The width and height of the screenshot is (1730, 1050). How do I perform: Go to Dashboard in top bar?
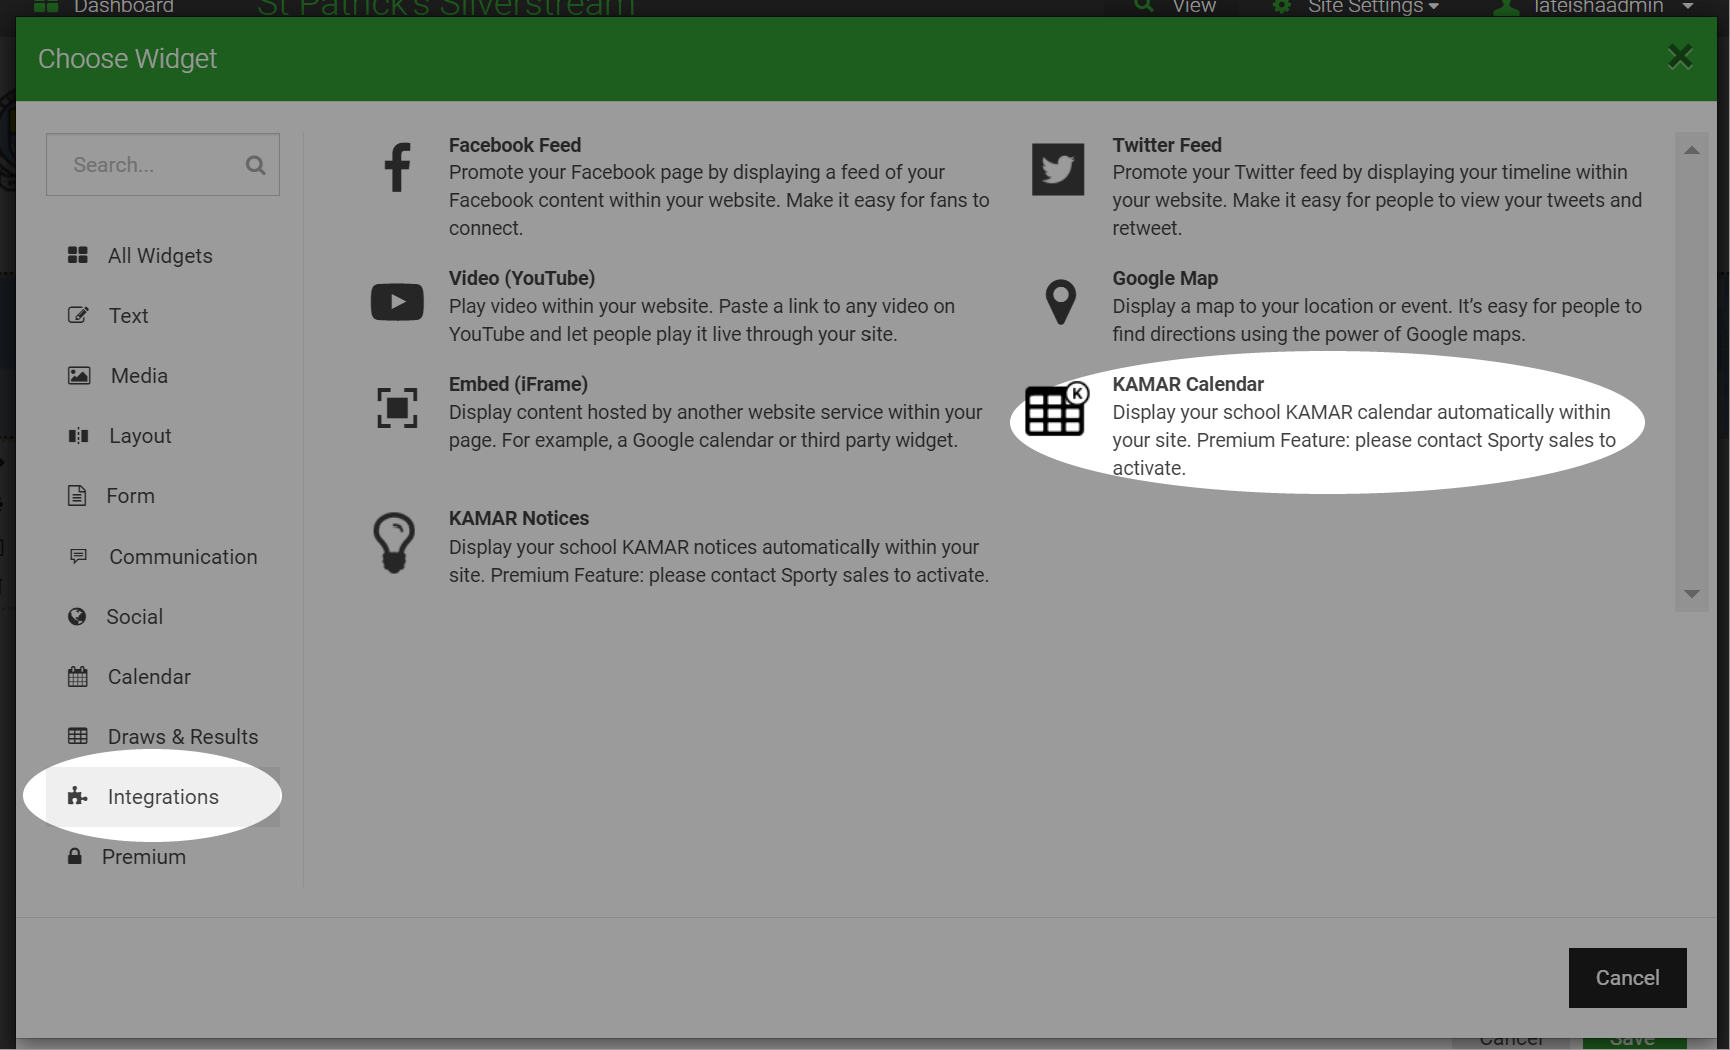(104, 7)
